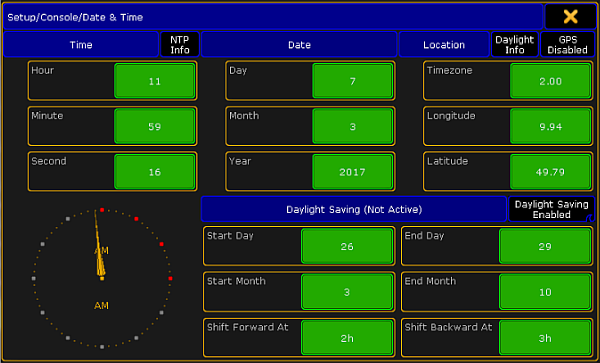Change the End Day value 29

tap(545, 246)
